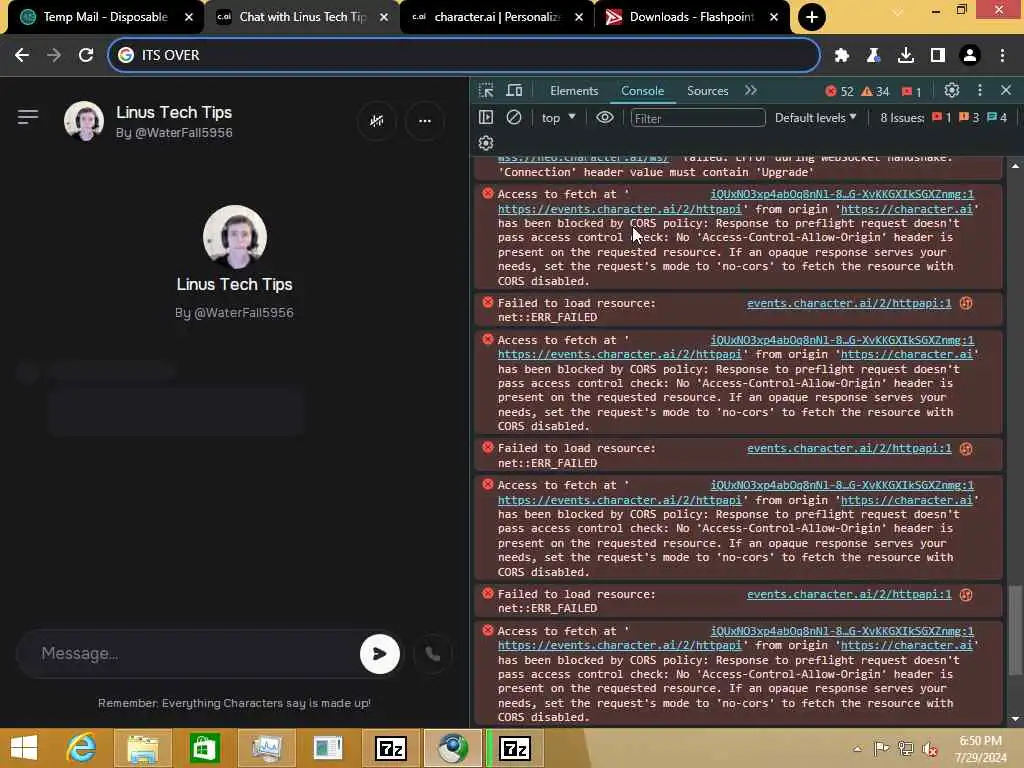Click the red issue flag count 1
This screenshot has width=1024, height=768.
912,91
